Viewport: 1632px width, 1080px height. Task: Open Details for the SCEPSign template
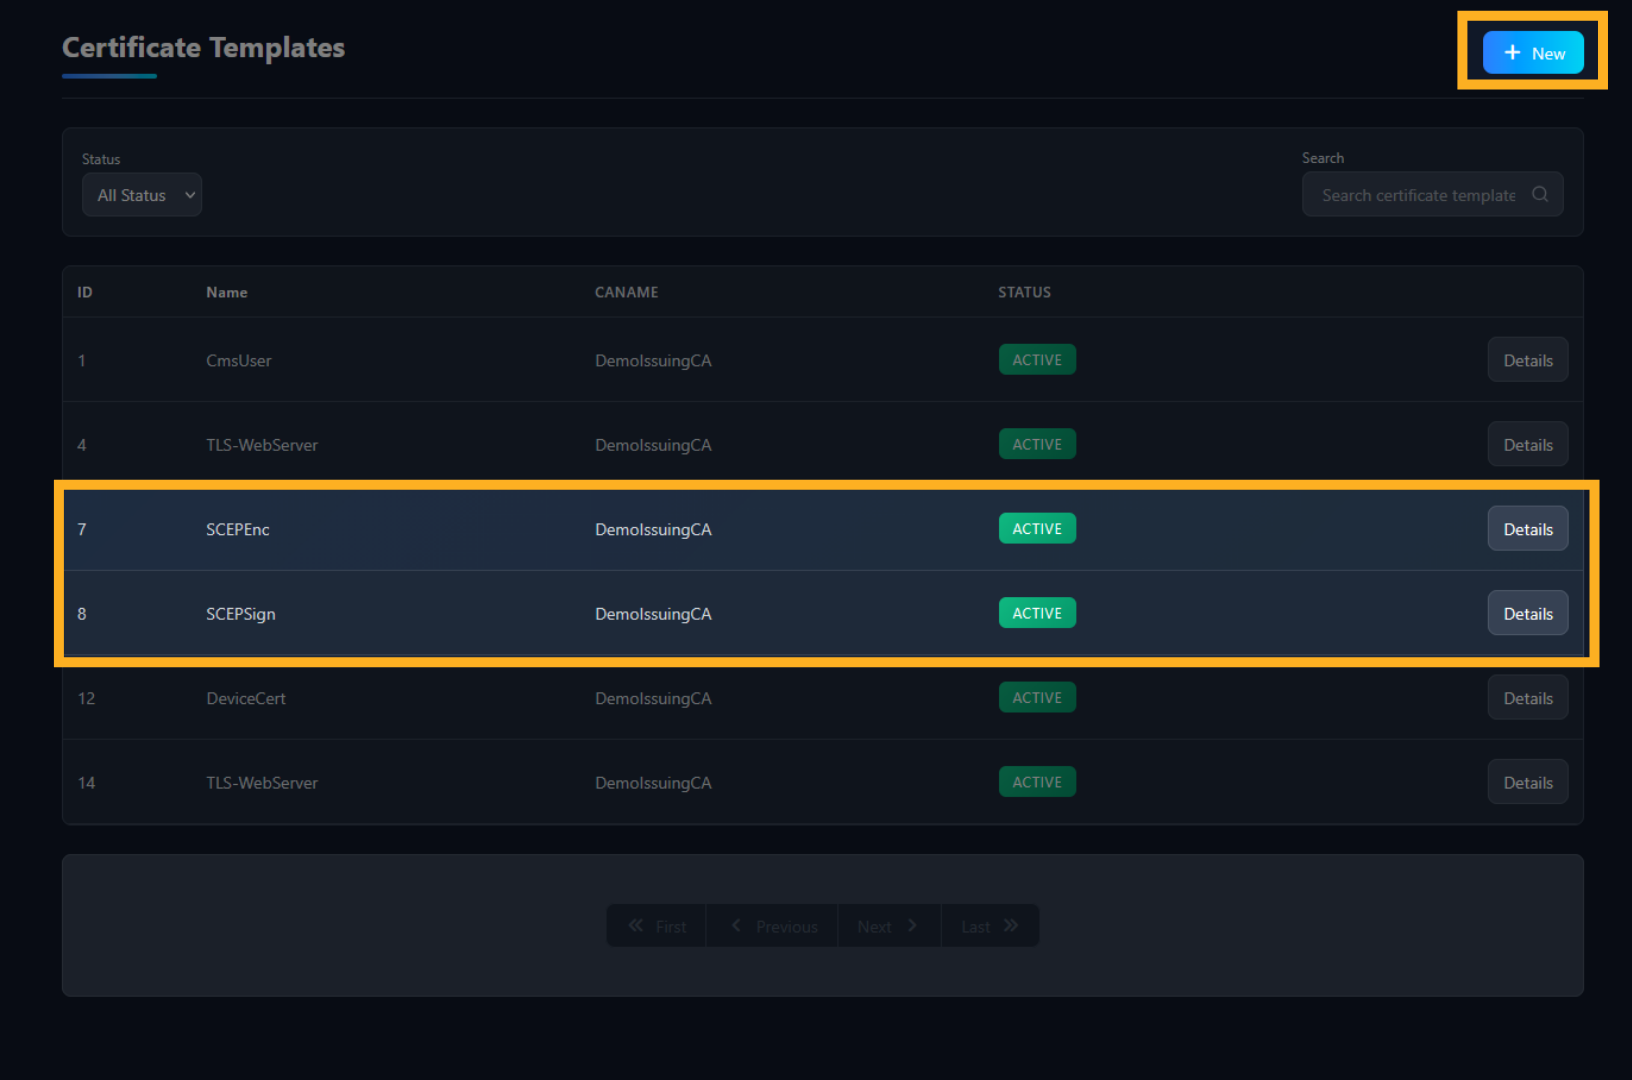click(1527, 612)
